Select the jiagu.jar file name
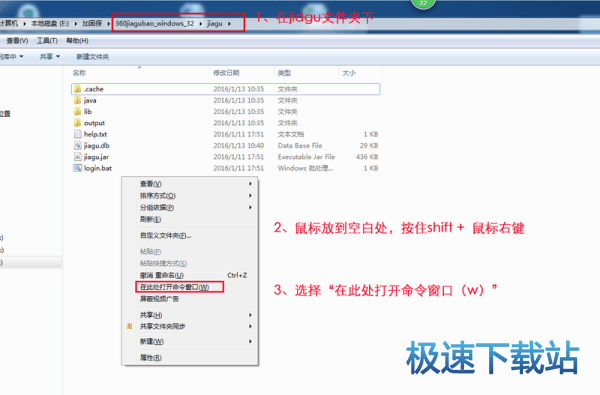This screenshot has width=600, height=395. coord(96,157)
